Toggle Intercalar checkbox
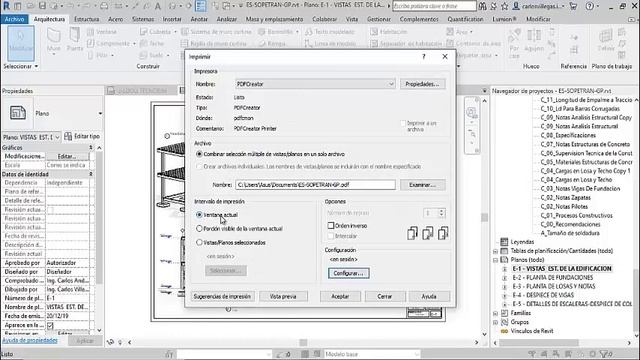This screenshot has width=640, height=360. [331, 236]
